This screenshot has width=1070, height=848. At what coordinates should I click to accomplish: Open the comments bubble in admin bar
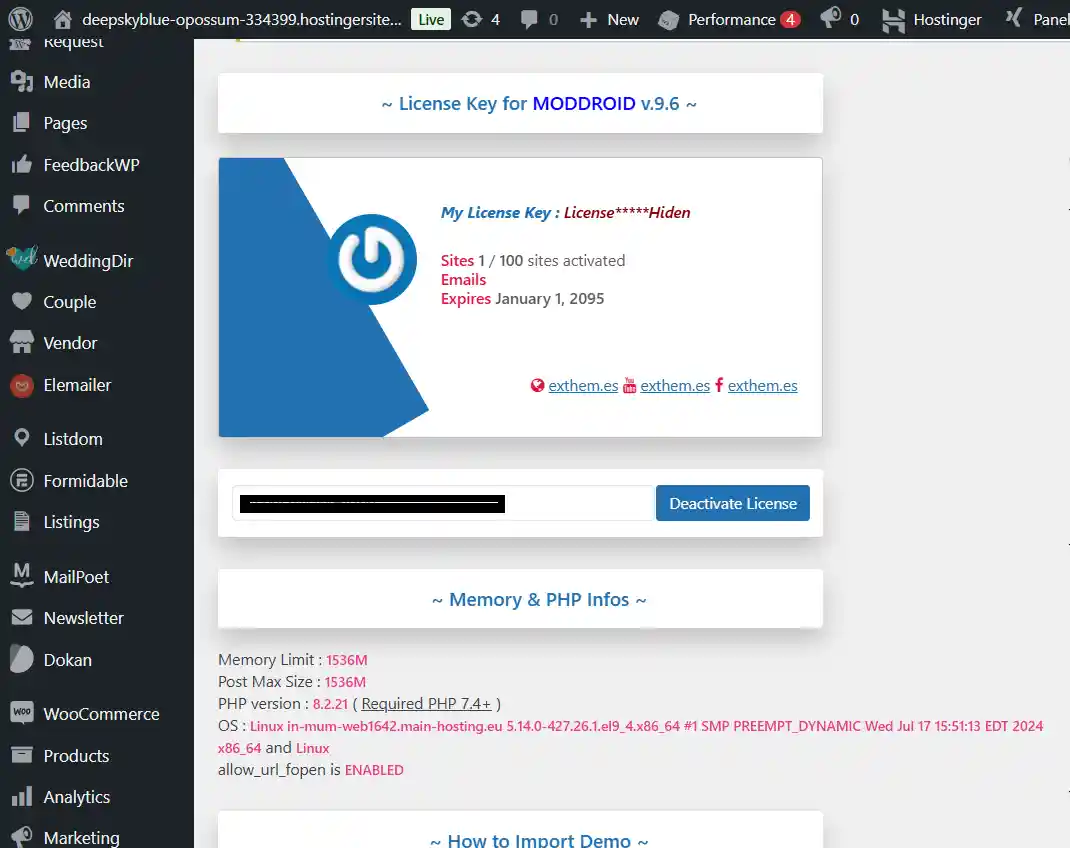tap(529, 19)
